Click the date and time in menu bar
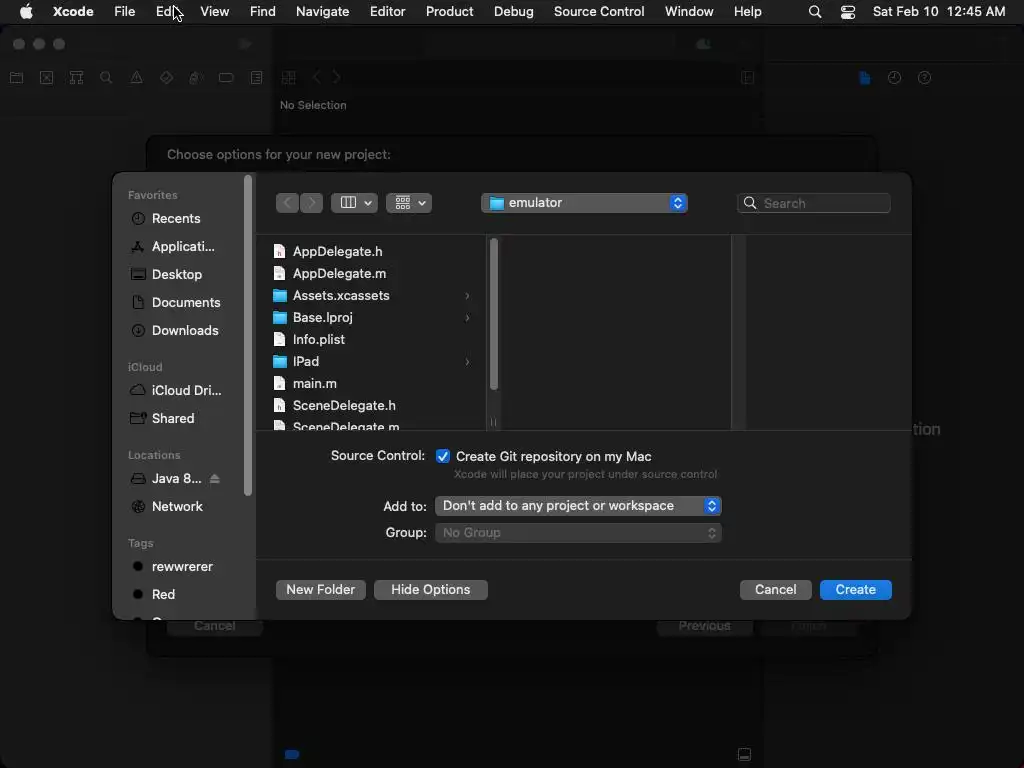Screen dimensions: 1024x768 tap(938, 11)
